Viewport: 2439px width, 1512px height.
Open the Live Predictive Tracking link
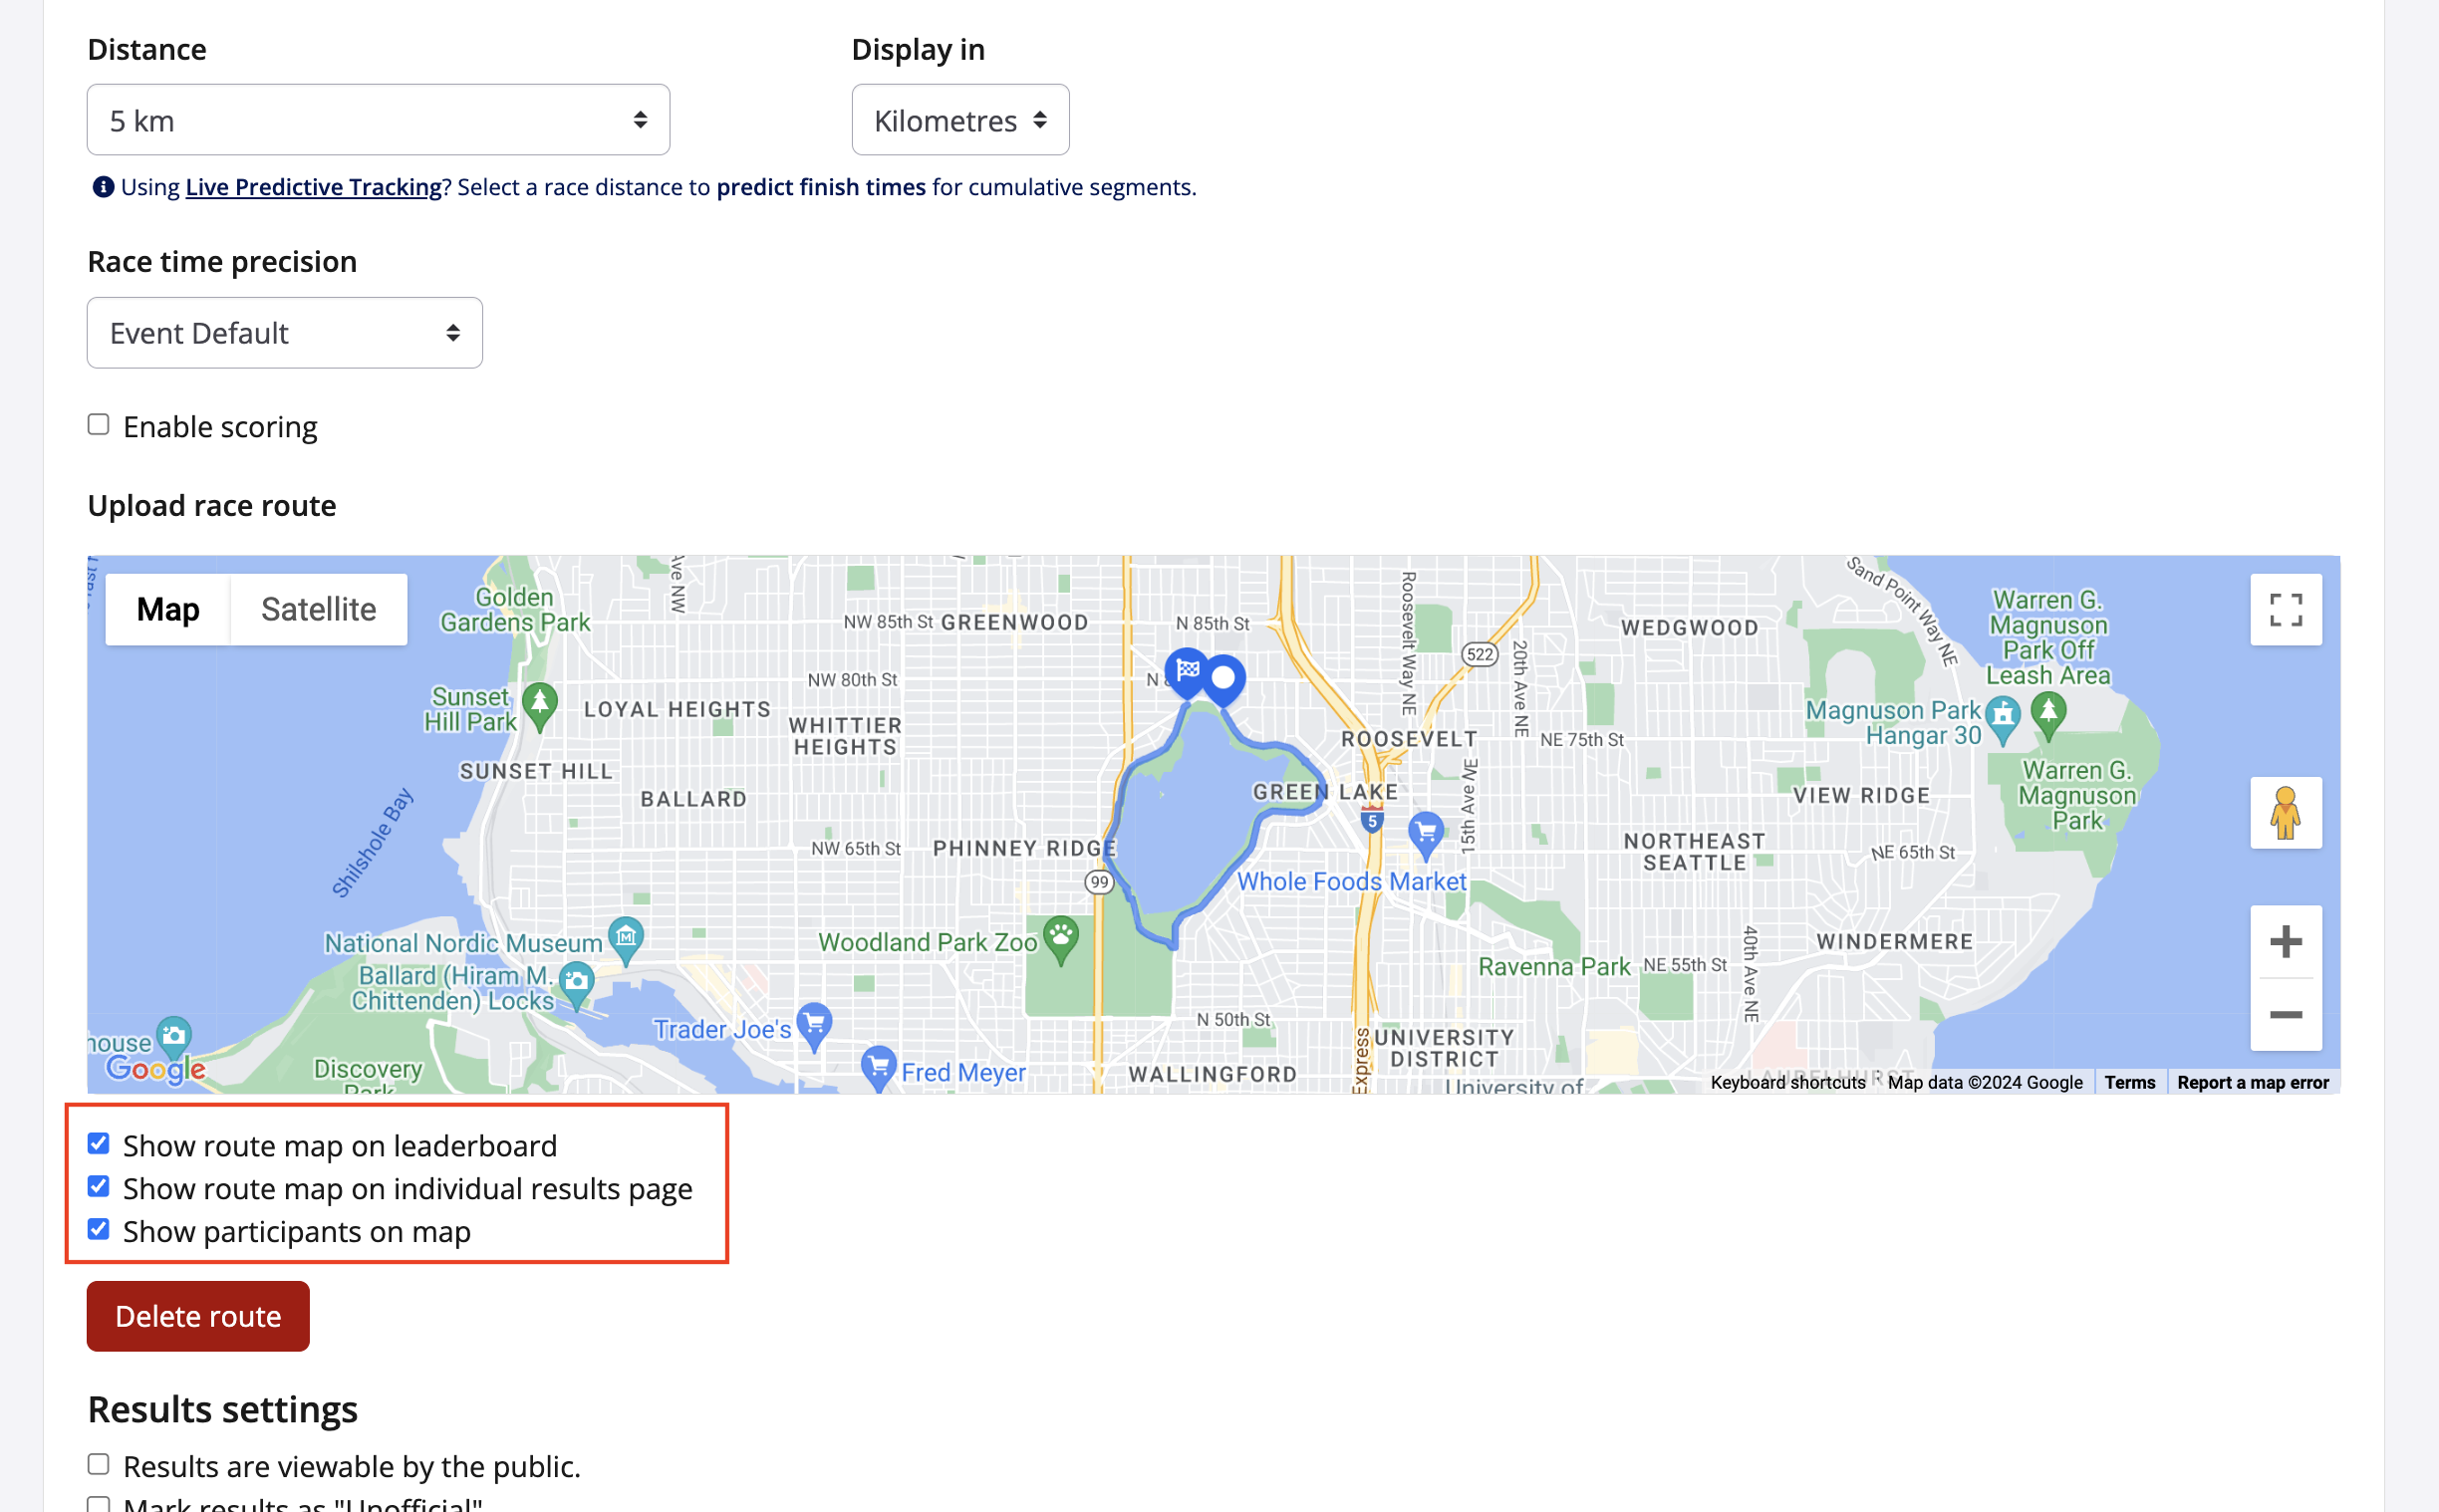point(313,187)
